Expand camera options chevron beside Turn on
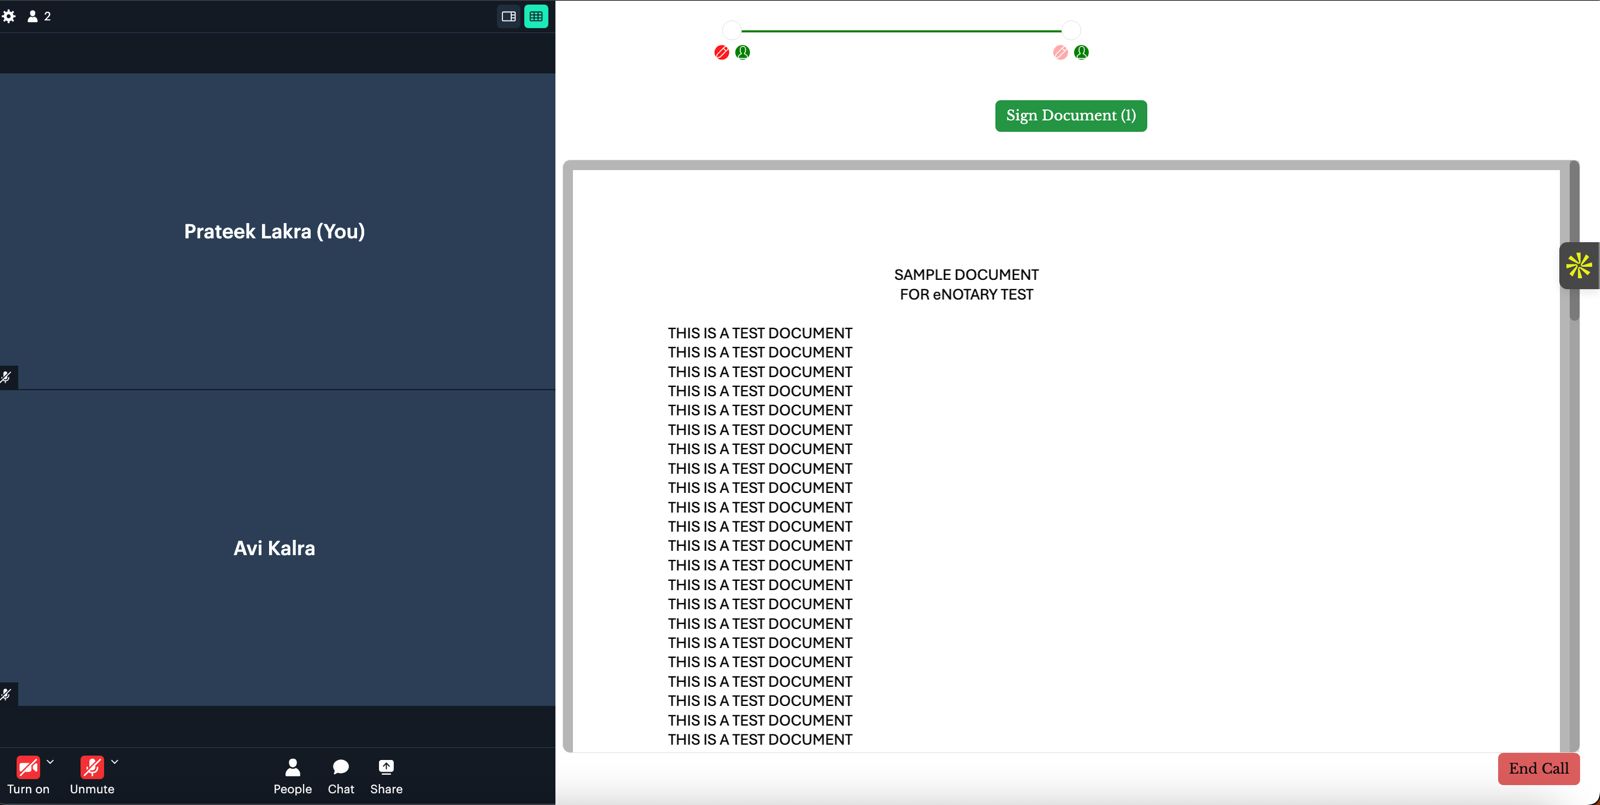 tap(50, 762)
